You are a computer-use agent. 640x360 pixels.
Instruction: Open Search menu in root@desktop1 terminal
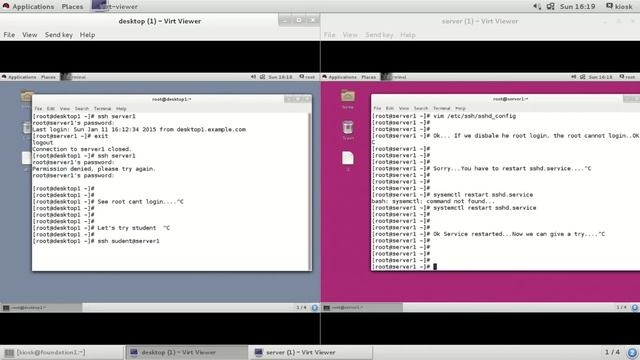point(82,109)
